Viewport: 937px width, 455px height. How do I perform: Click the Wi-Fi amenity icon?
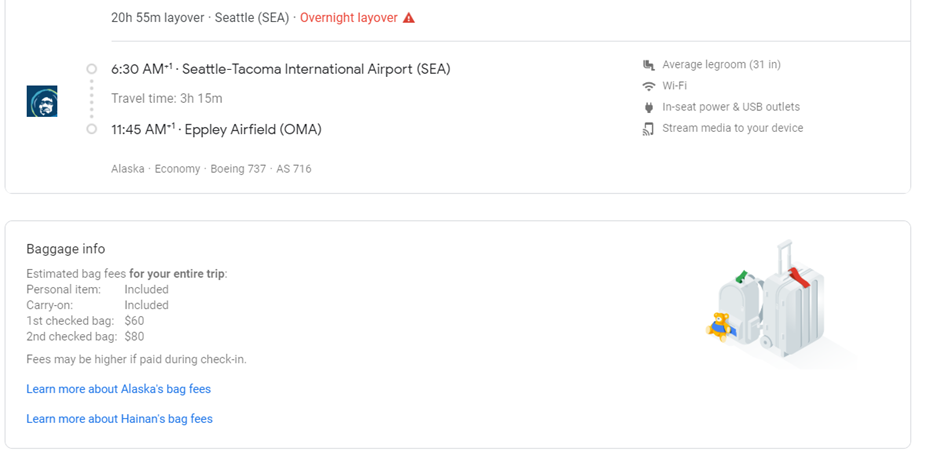648,86
